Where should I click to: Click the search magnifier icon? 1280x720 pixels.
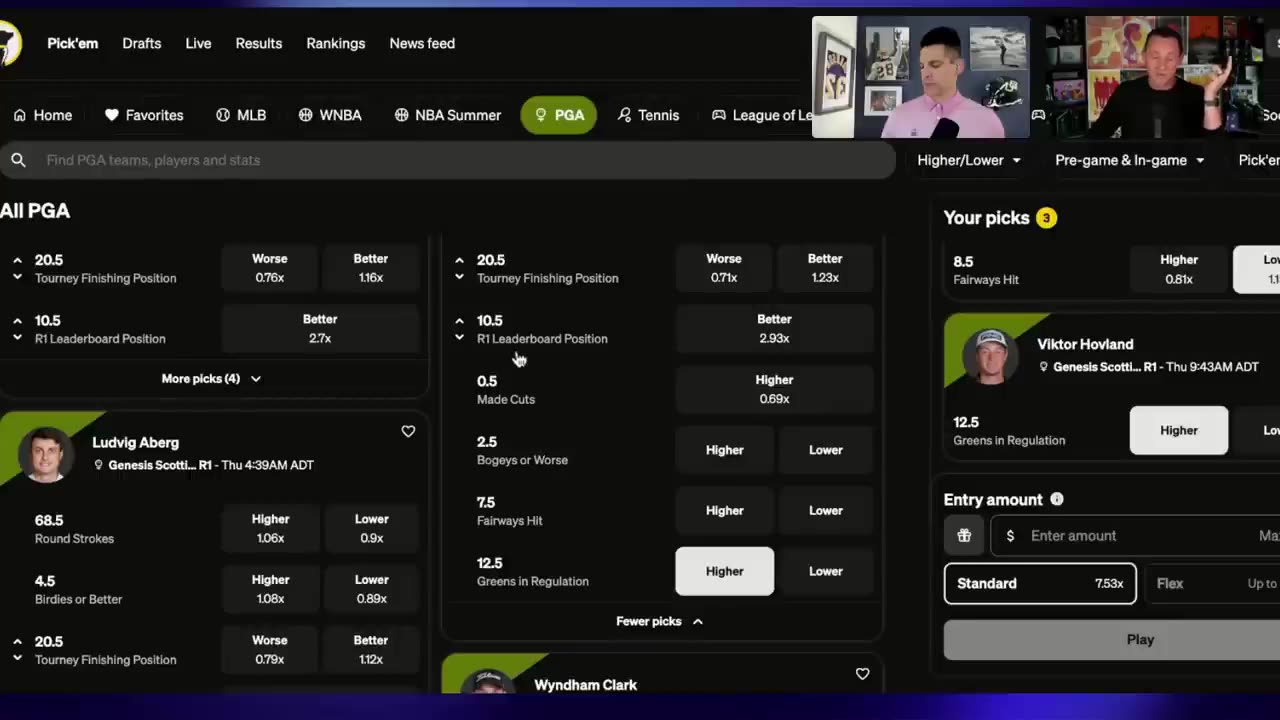(18, 160)
